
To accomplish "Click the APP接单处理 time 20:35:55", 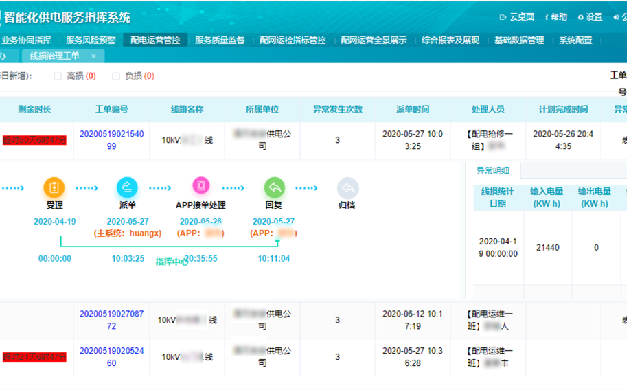I will coord(202,259).
